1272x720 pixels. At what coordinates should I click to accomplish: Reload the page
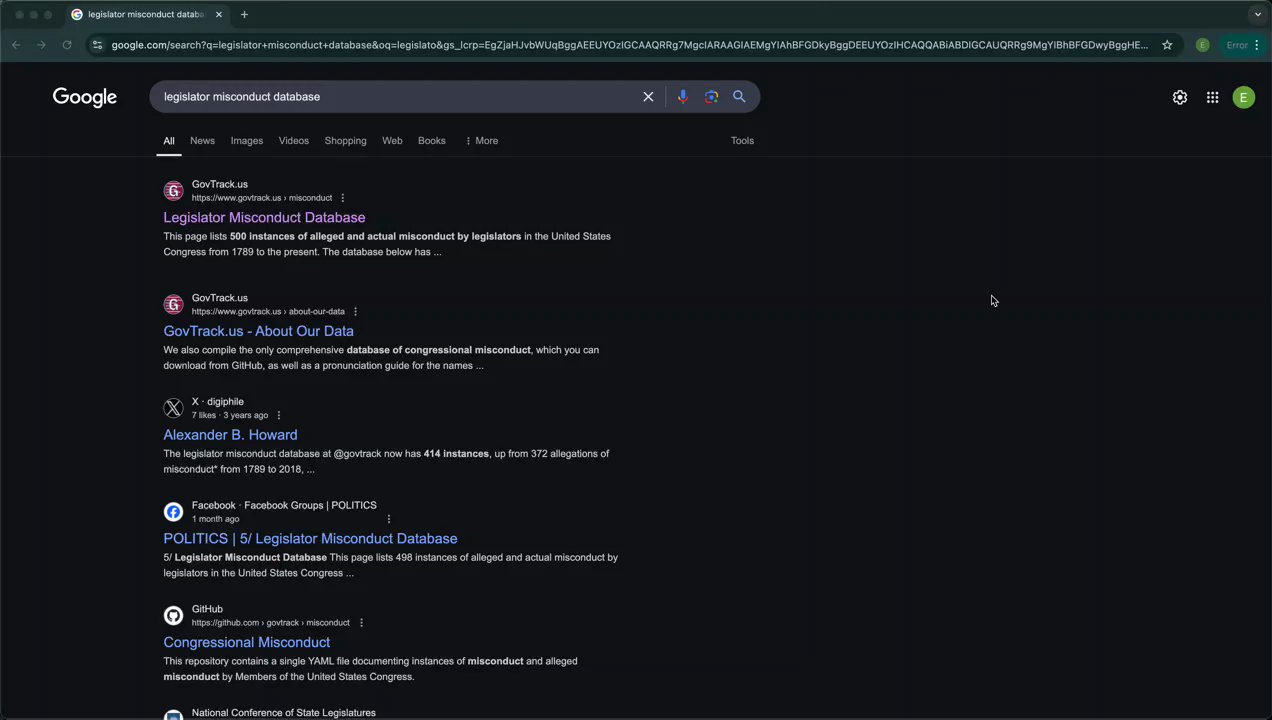[x=67, y=45]
